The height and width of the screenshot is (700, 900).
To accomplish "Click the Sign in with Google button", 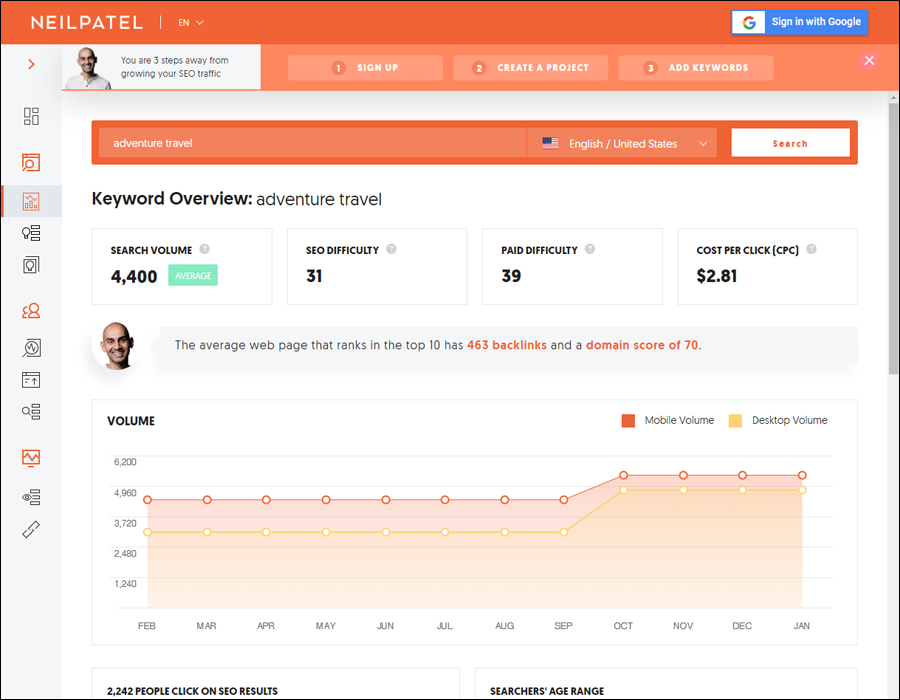I will point(800,22).
